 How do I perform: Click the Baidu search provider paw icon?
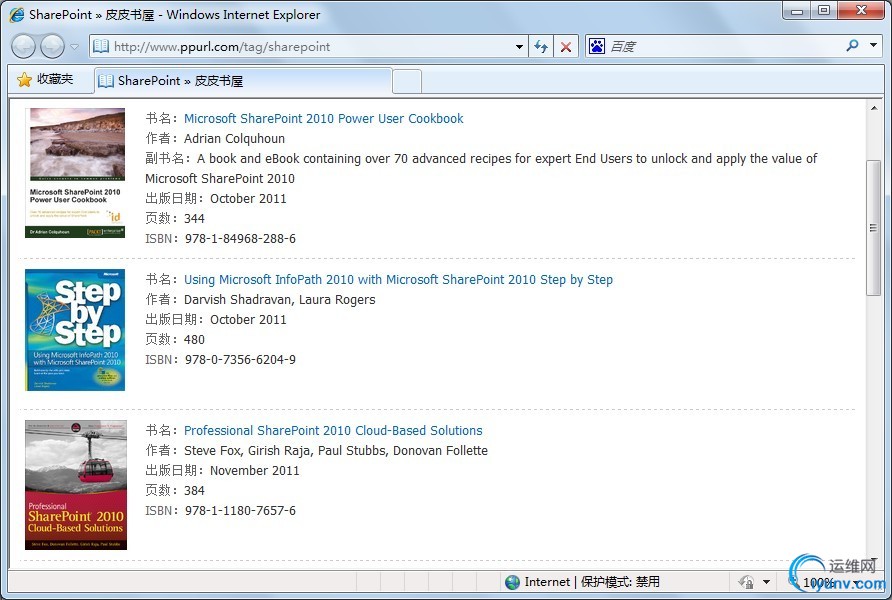pos(597,46)
